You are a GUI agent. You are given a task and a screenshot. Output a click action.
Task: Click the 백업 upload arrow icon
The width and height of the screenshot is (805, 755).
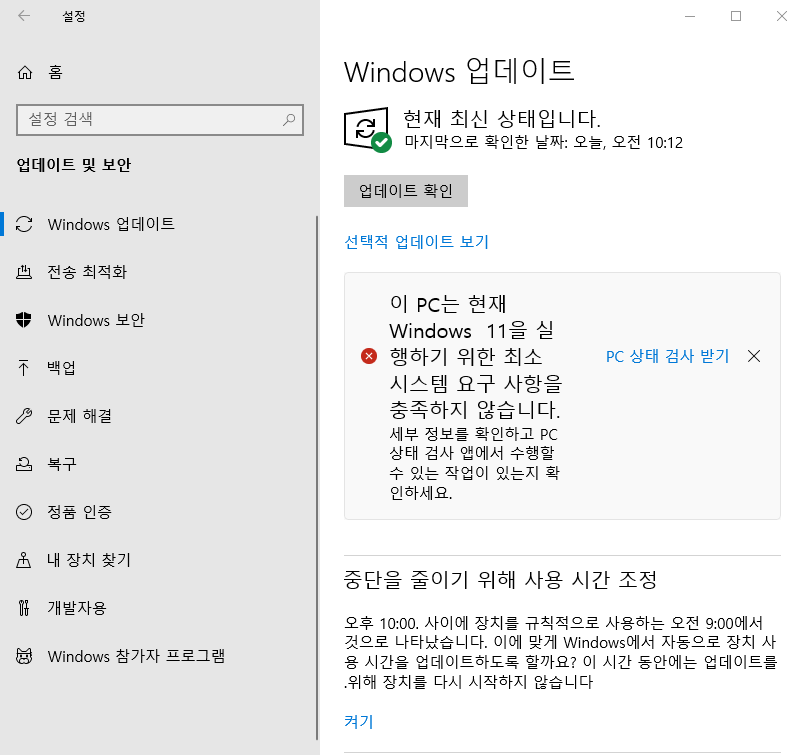pyautogui.click(x=26, y=368)
